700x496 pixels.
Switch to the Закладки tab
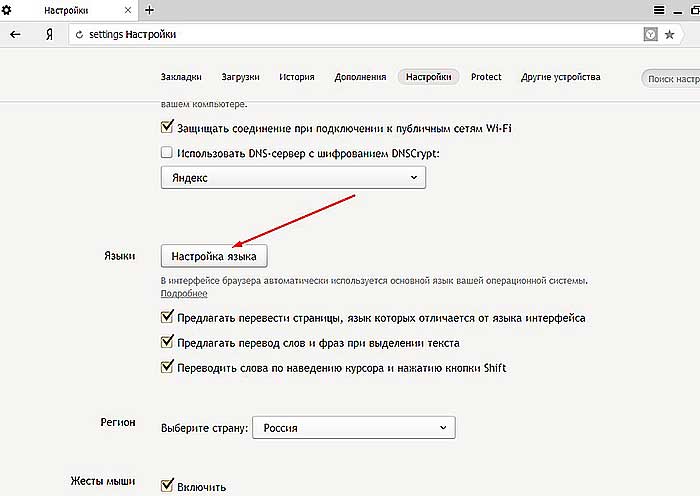[181, 77]
